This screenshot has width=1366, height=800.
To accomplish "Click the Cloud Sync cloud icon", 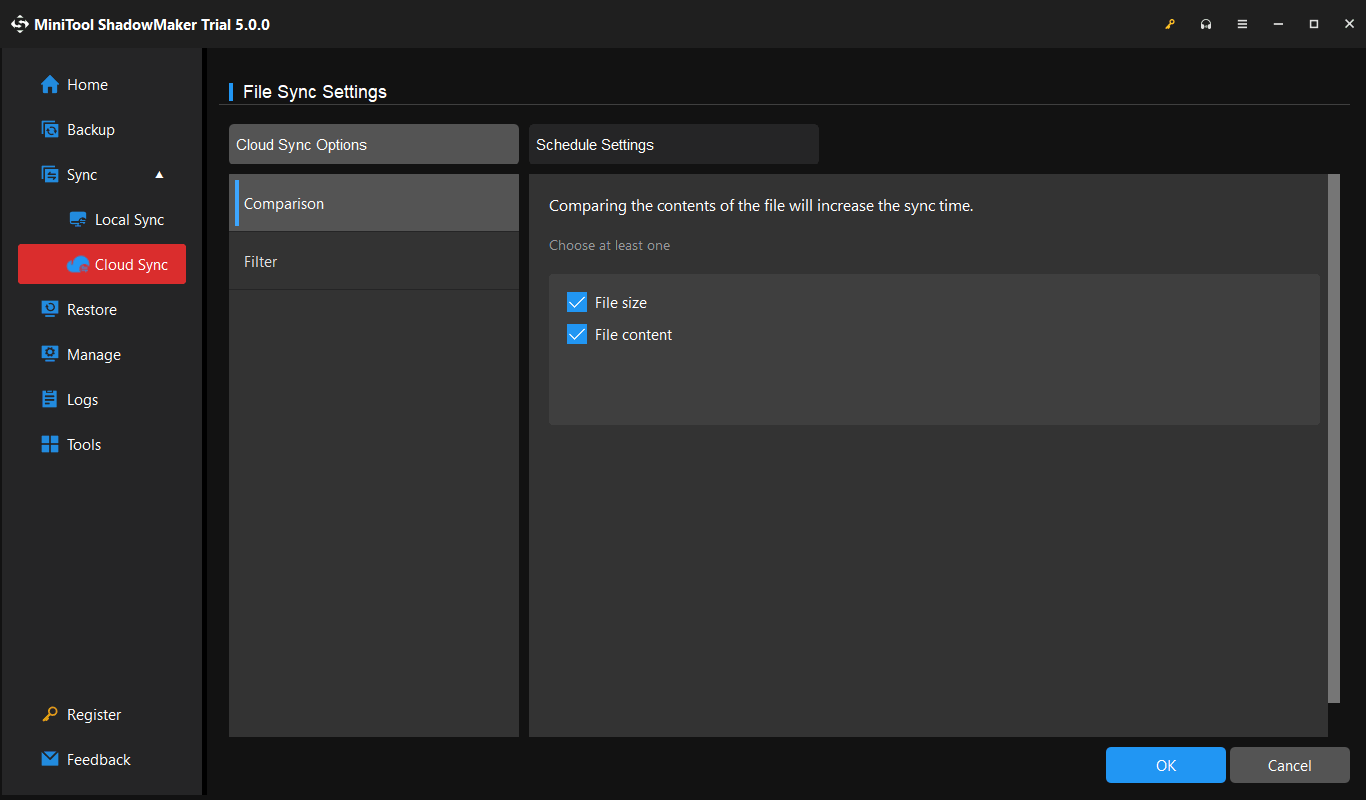I will (x=78, y=265).
